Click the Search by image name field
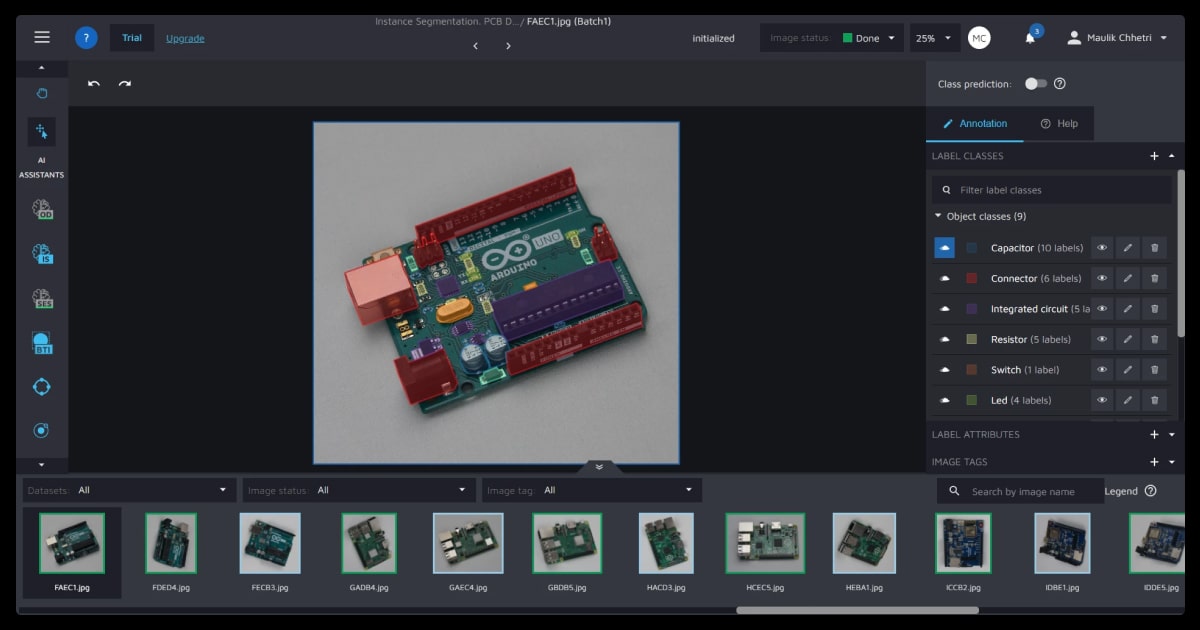Image resolution: width=1200 pixels, height=630 pixels. tap(1020, 491)
